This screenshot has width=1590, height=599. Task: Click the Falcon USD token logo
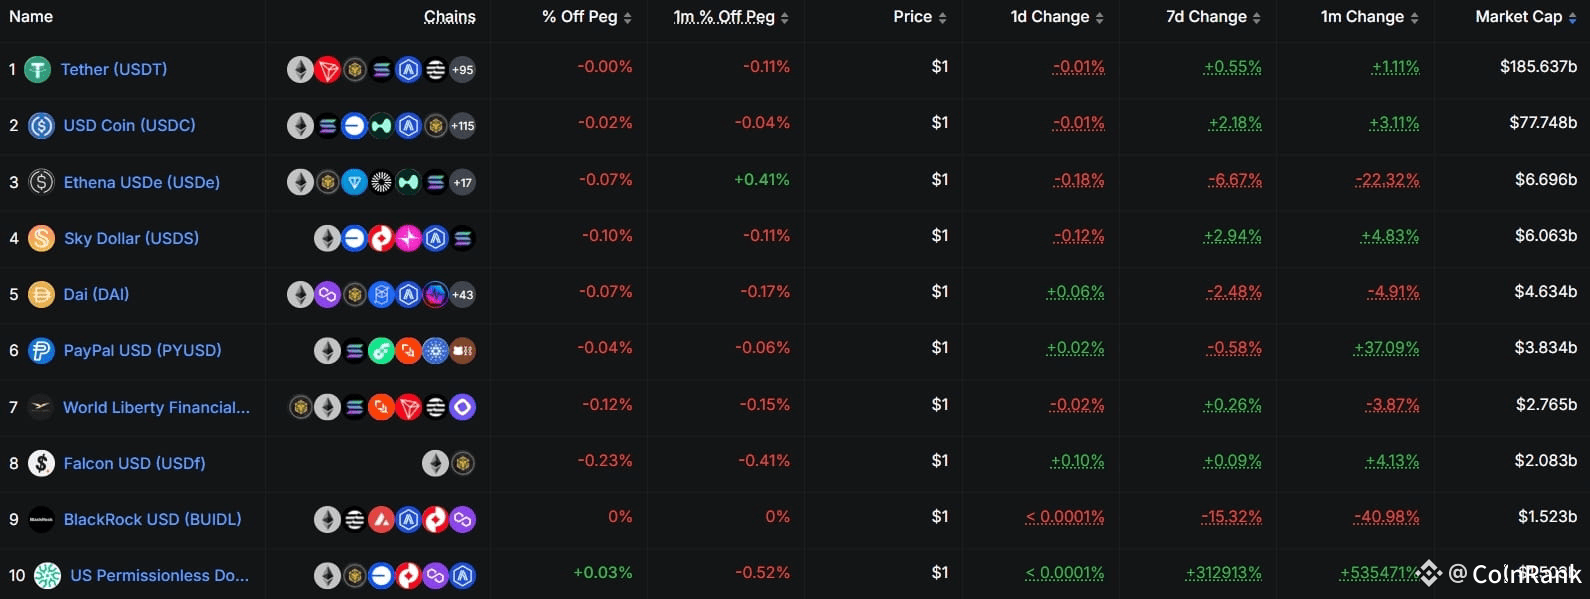tap(41, 463)
